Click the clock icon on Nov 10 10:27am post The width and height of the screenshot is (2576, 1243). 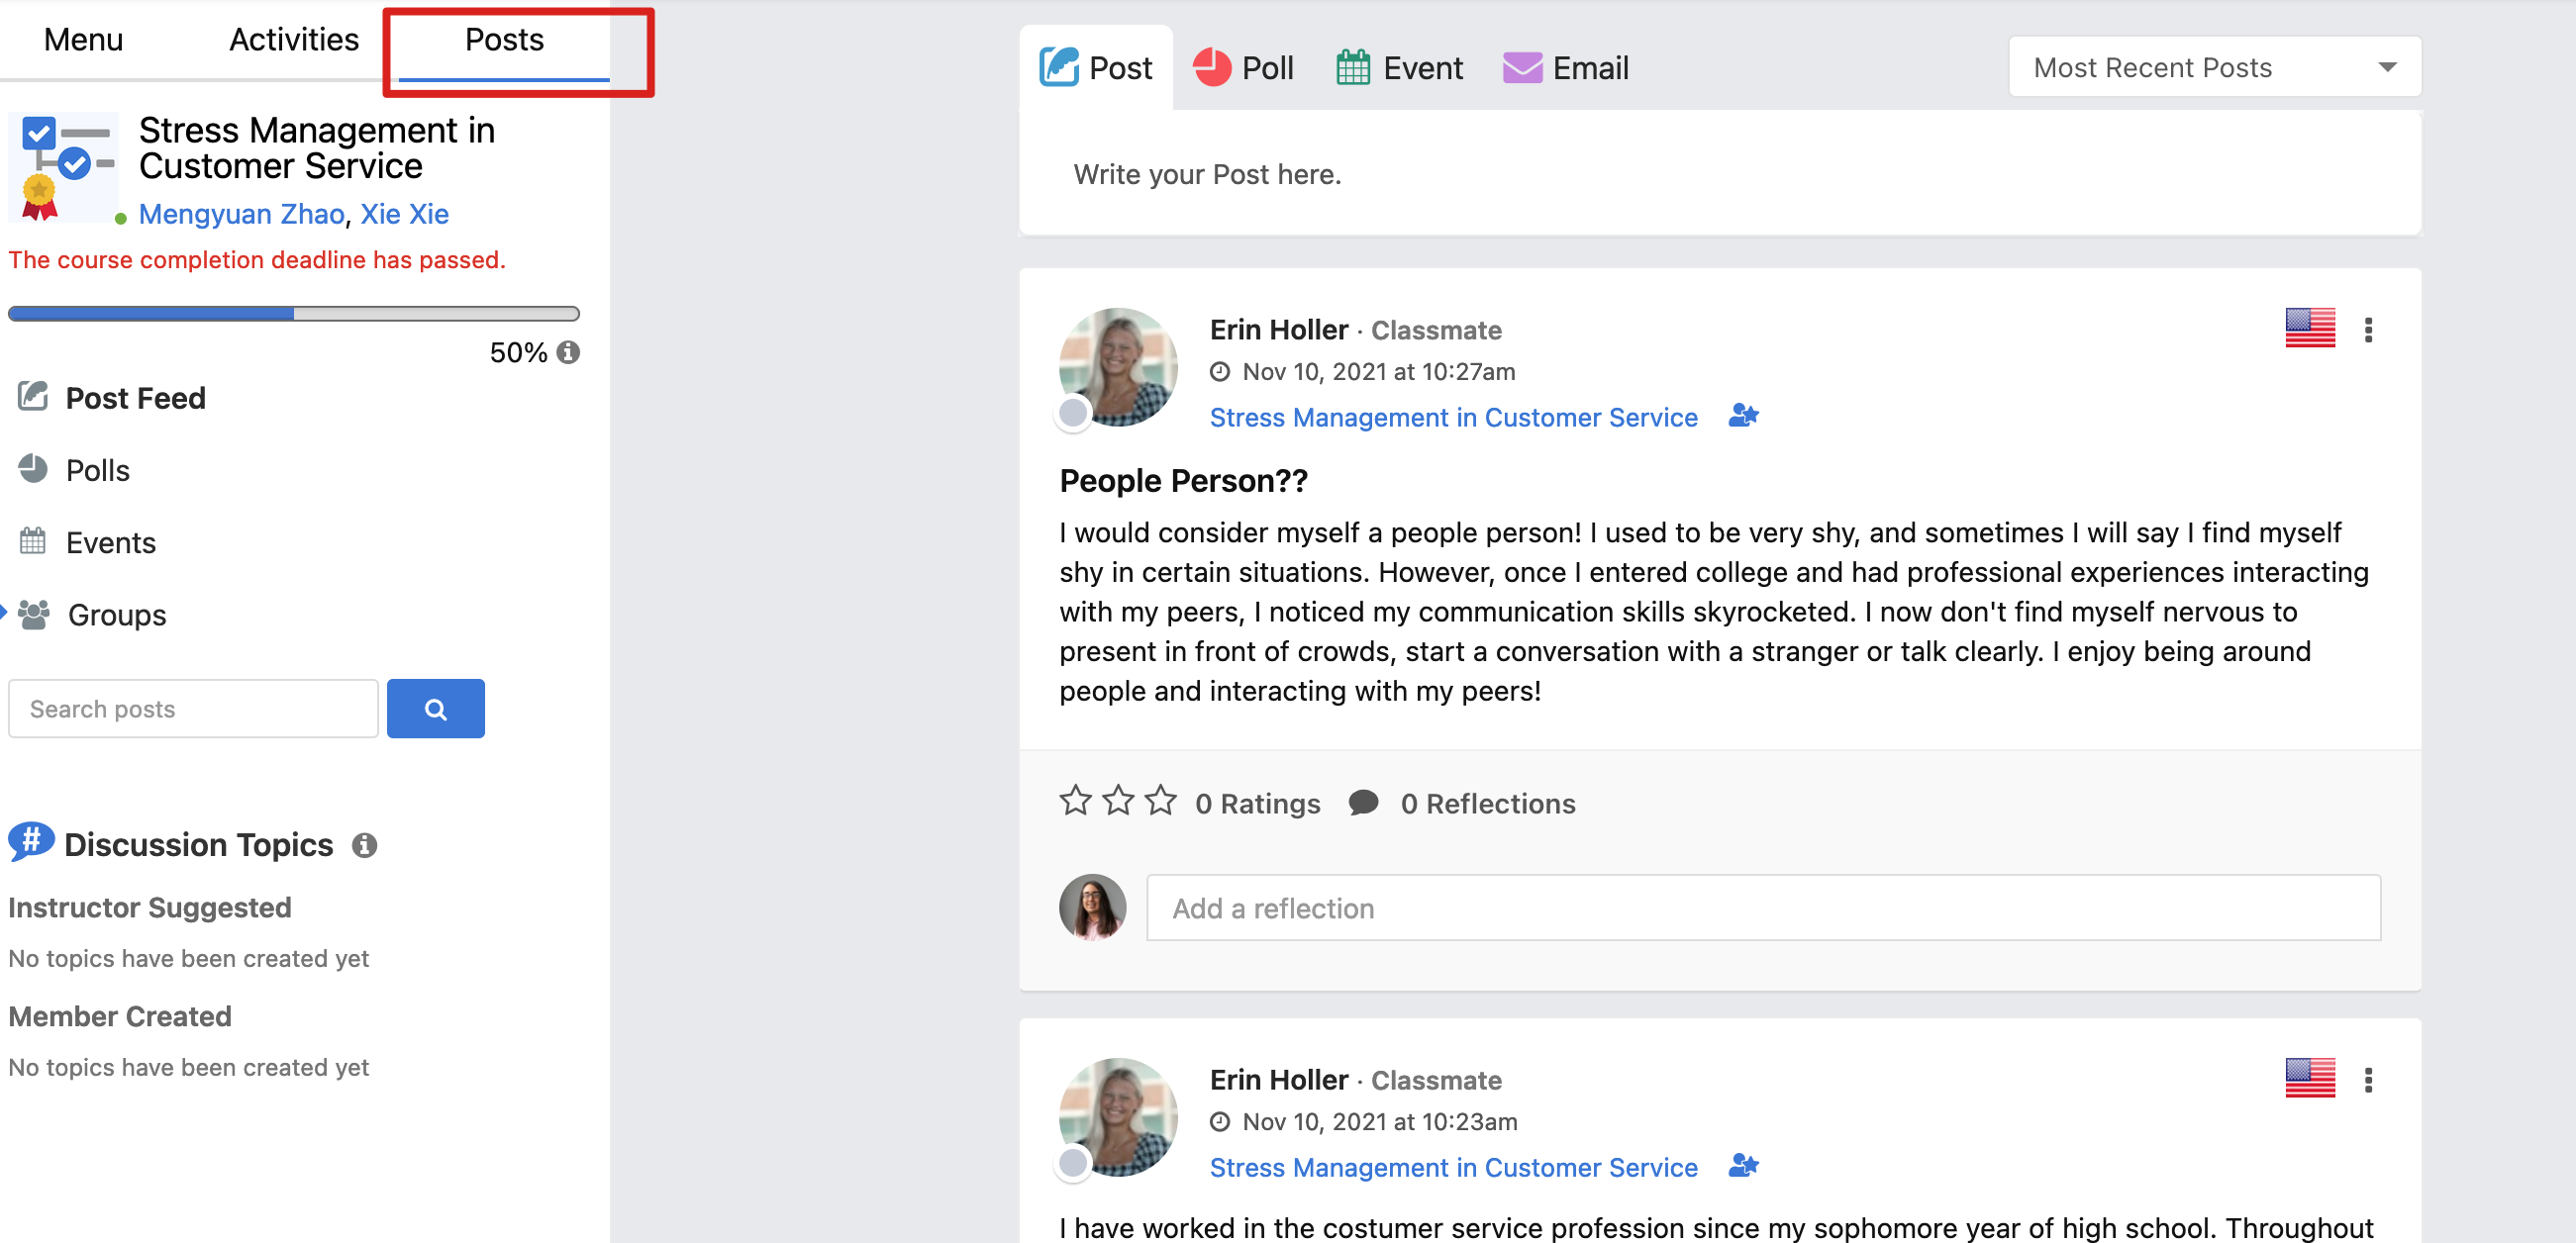(1220, 372)
